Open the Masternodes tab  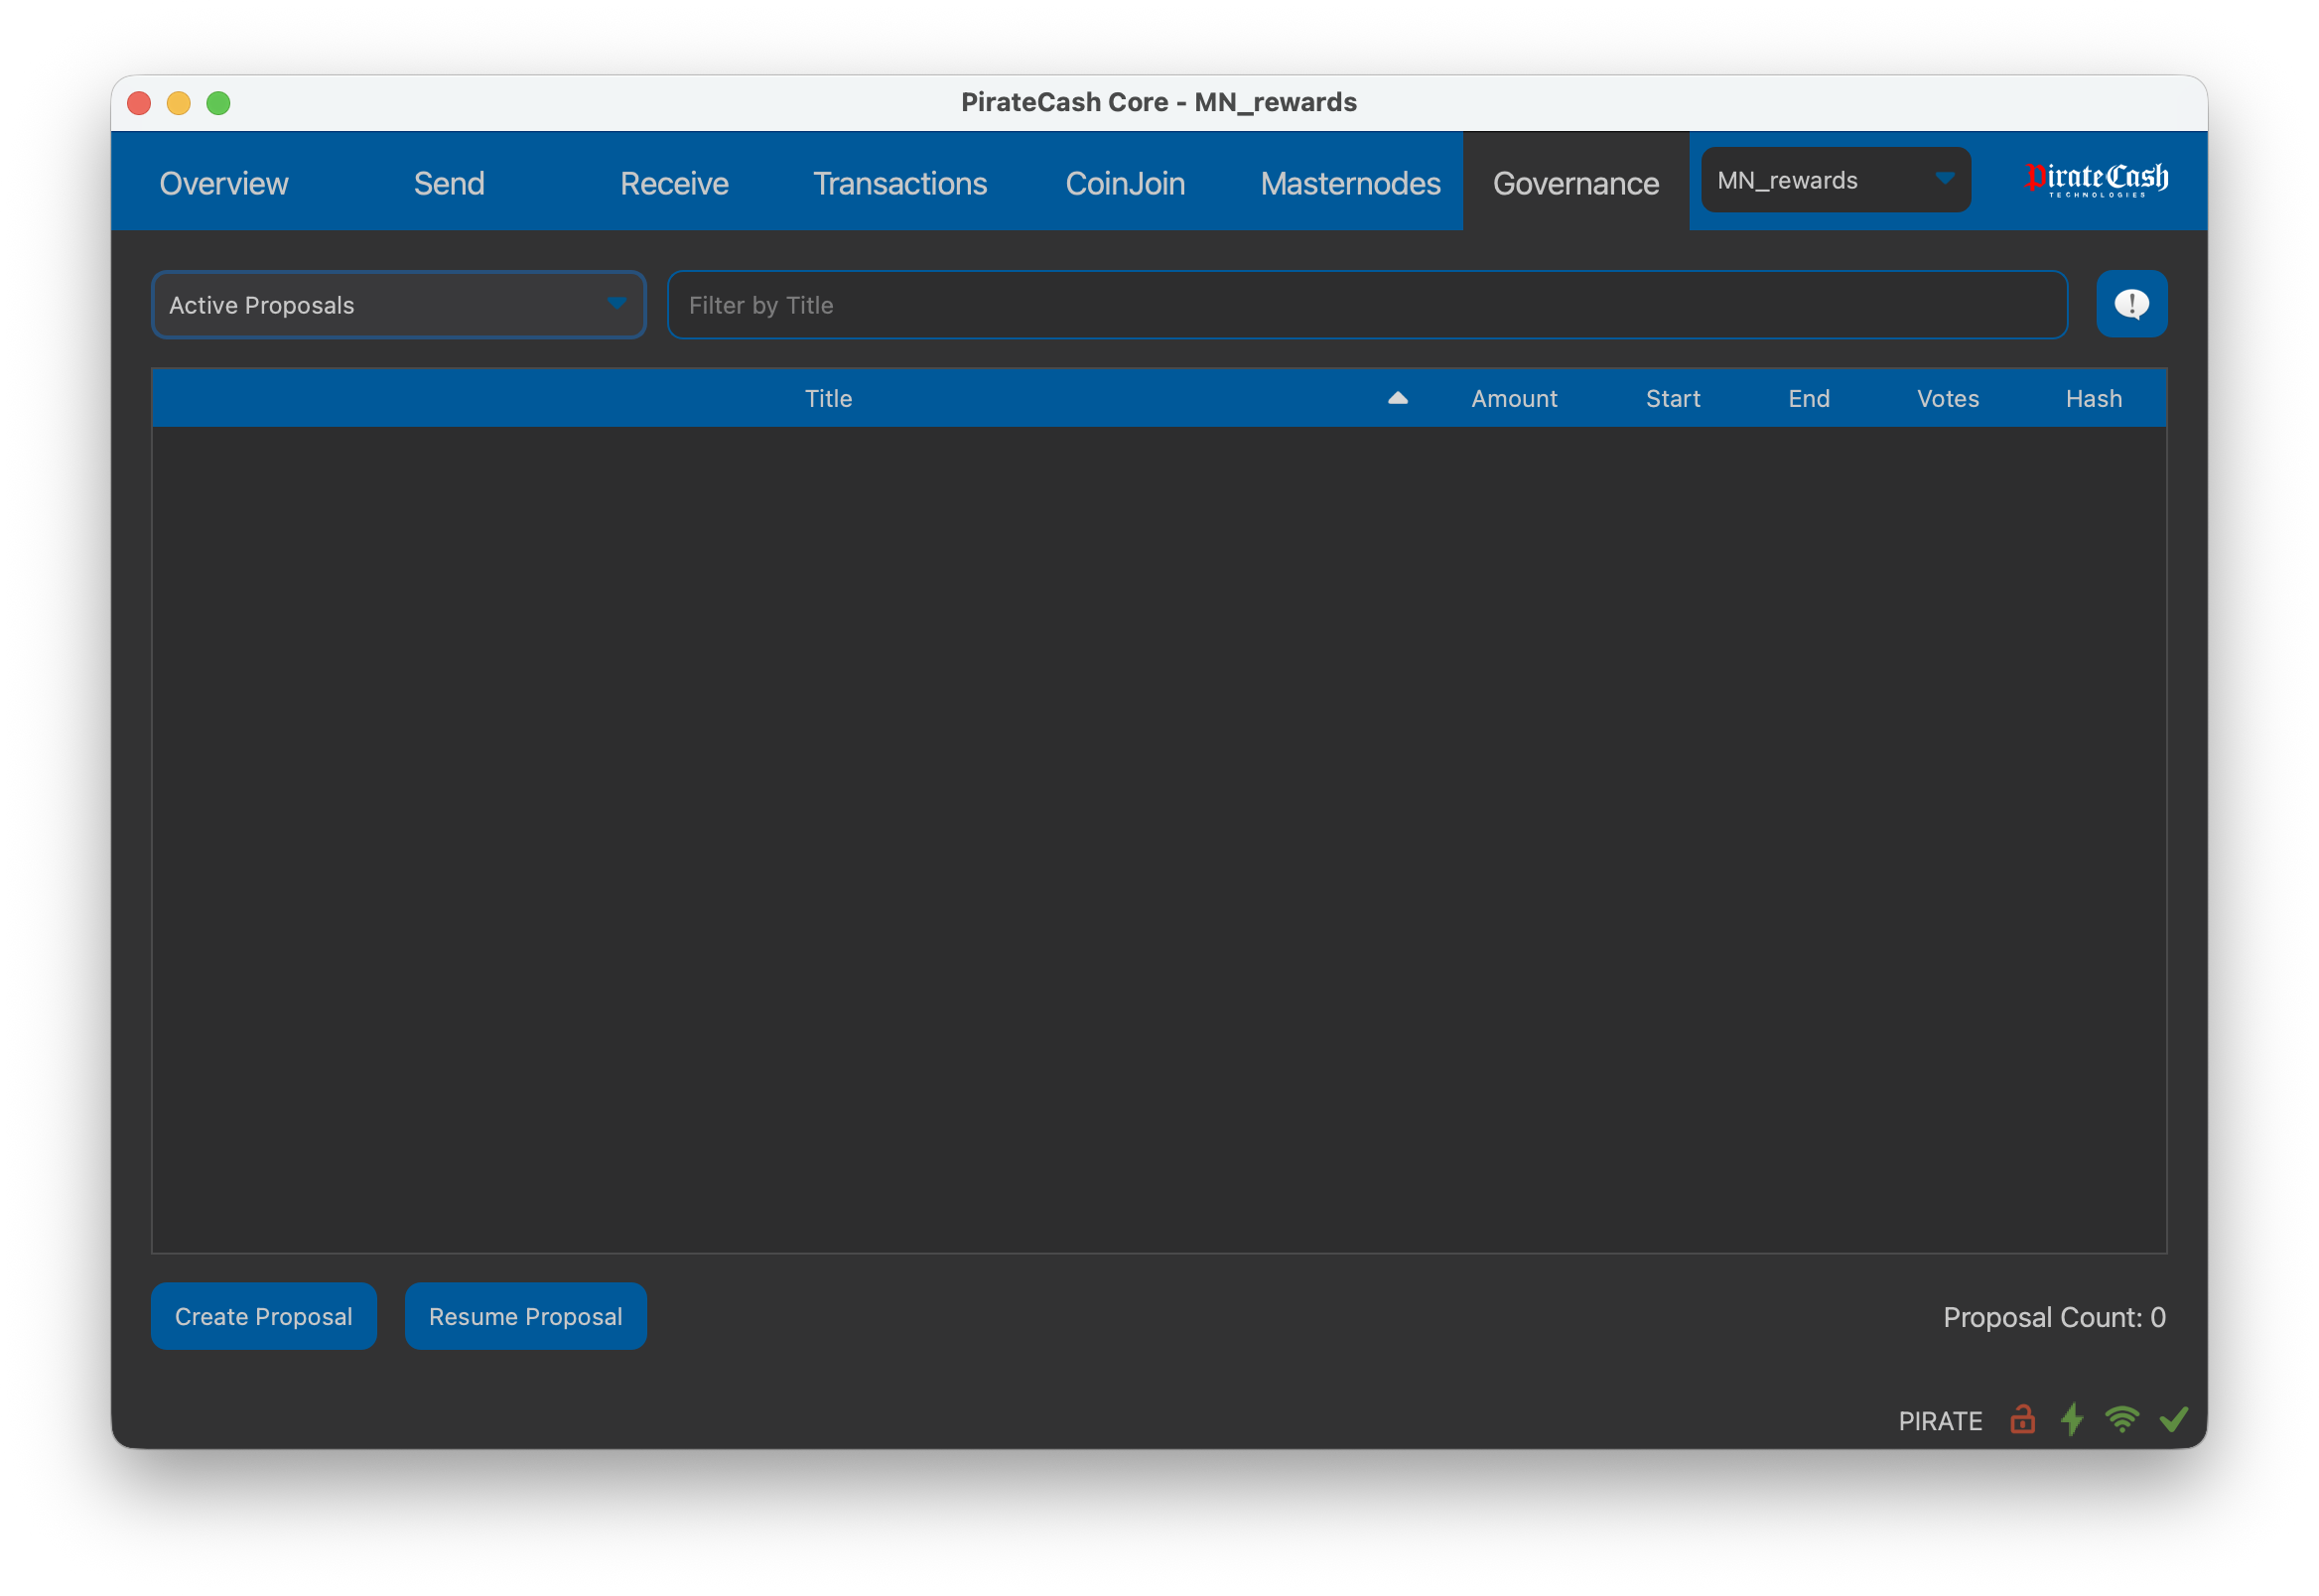[x=1350, y=183]
